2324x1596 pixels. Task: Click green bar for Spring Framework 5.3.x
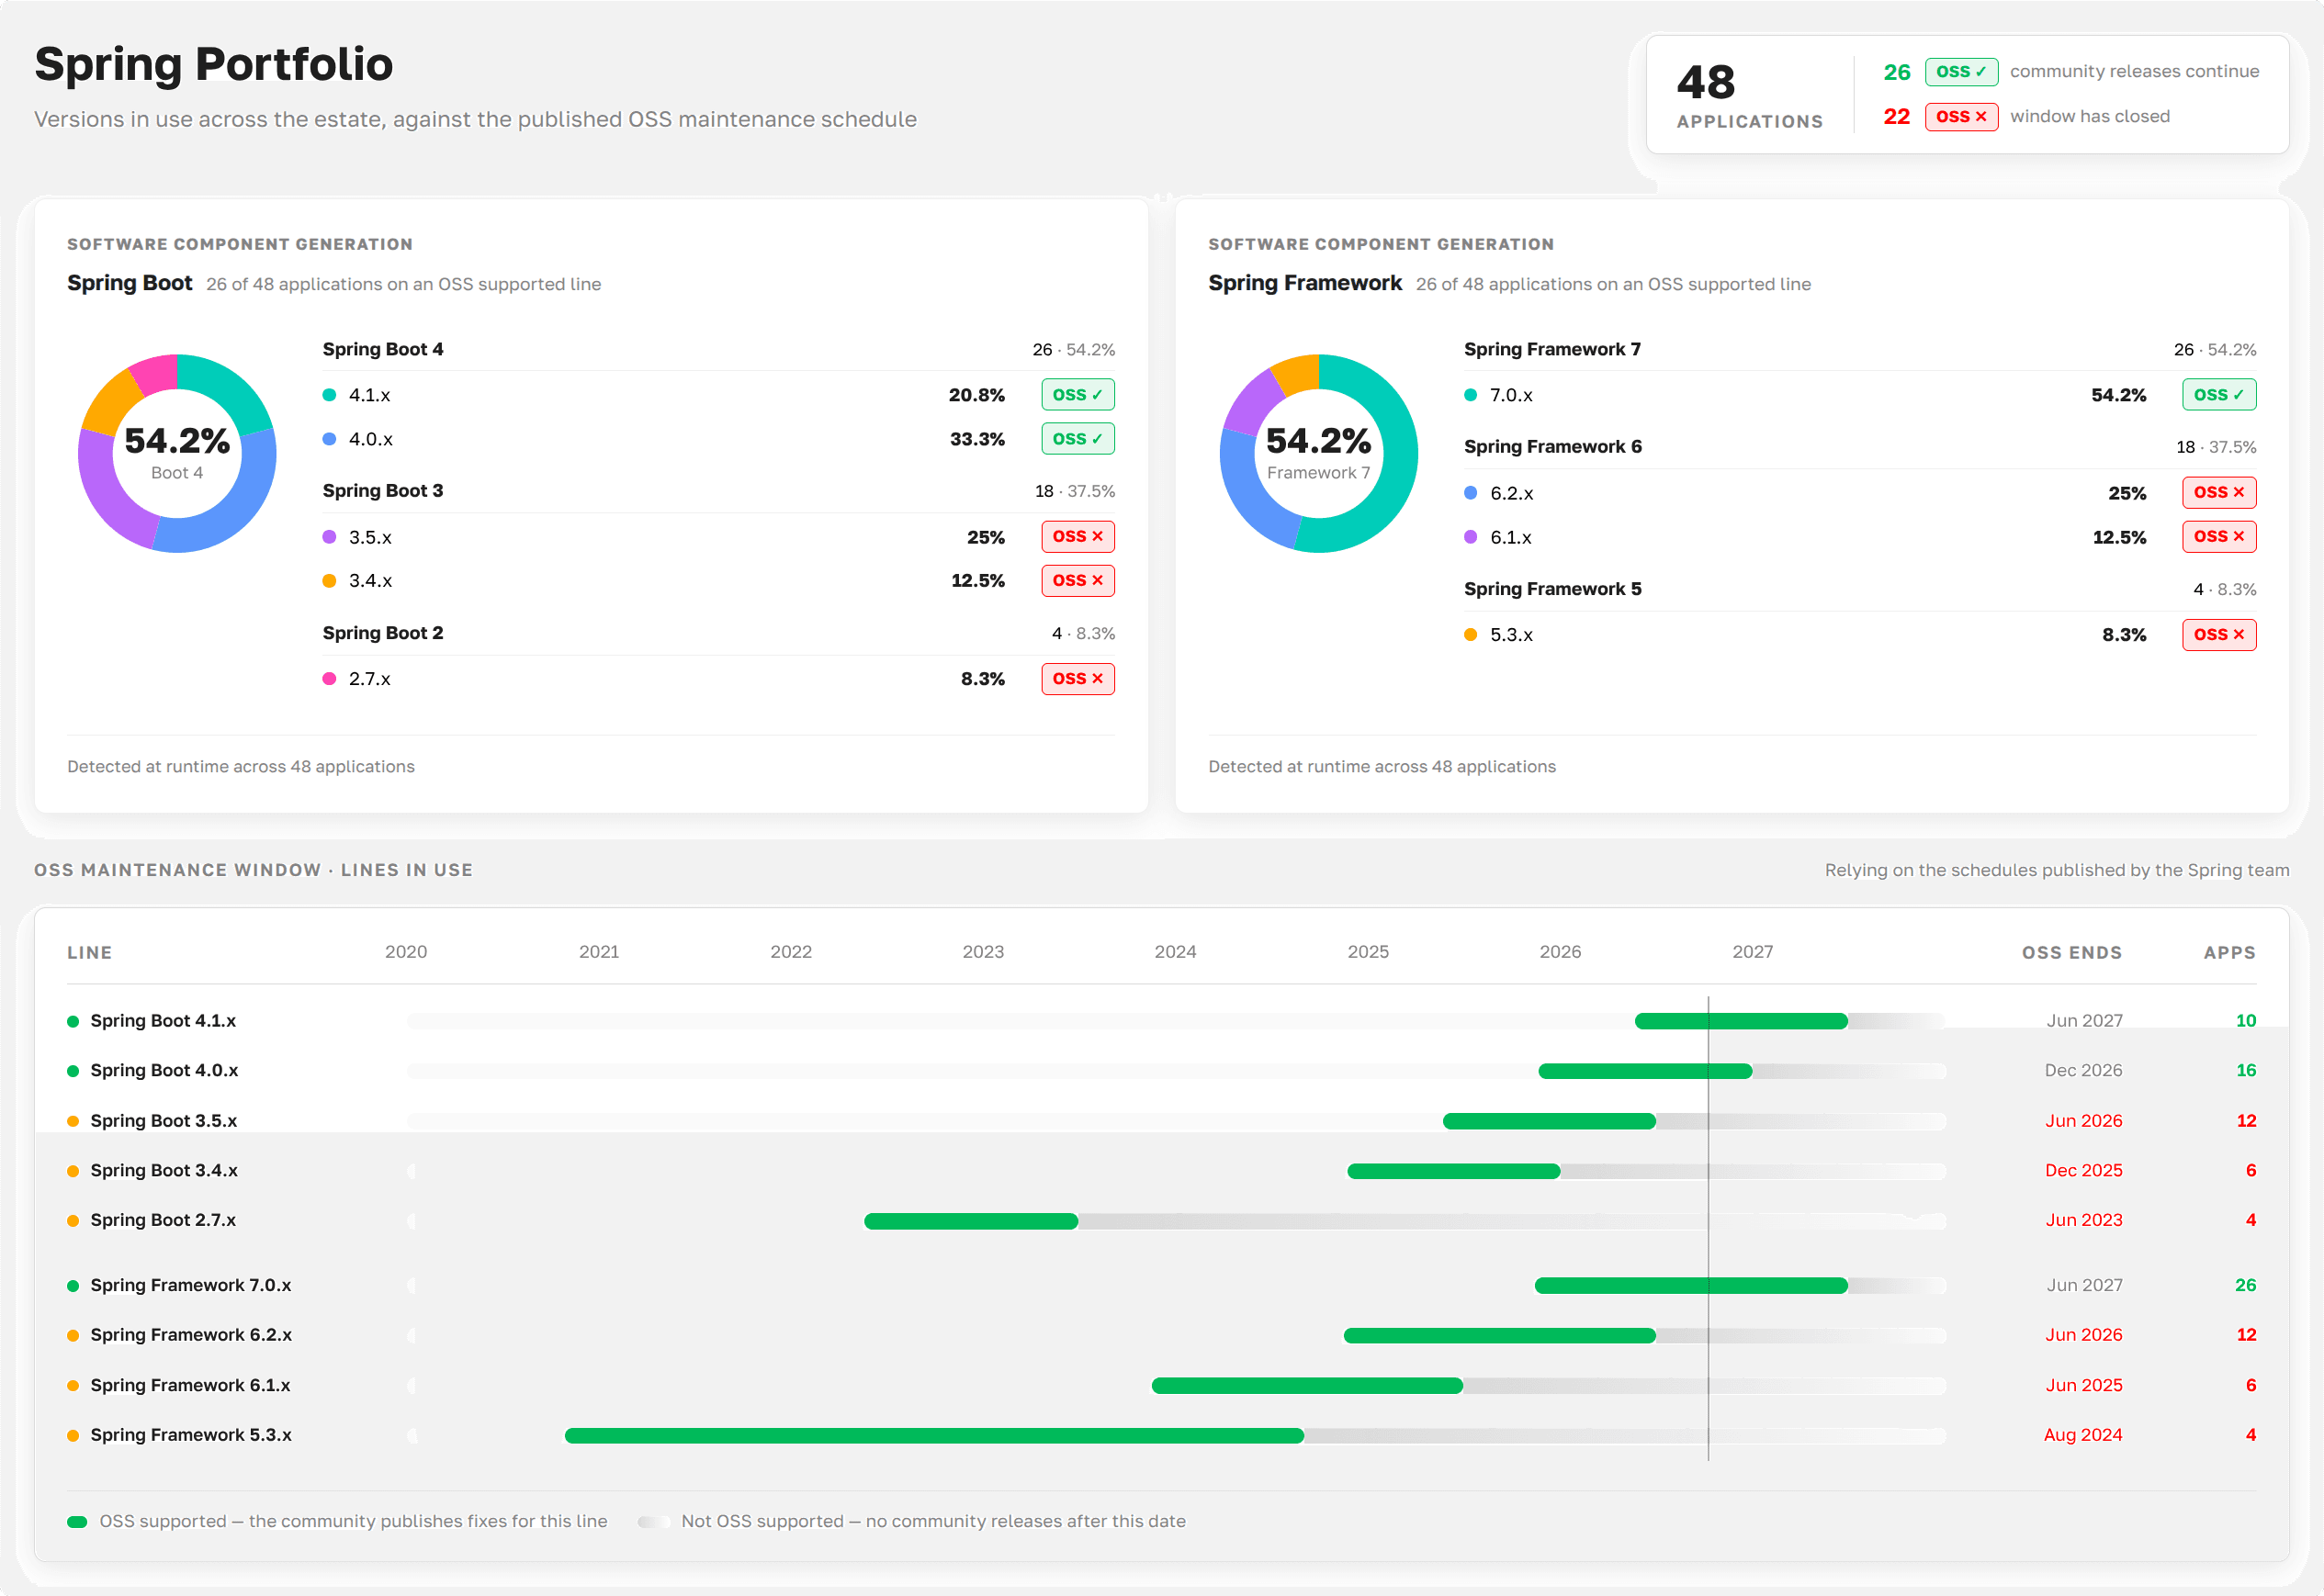click(934, 1436)
